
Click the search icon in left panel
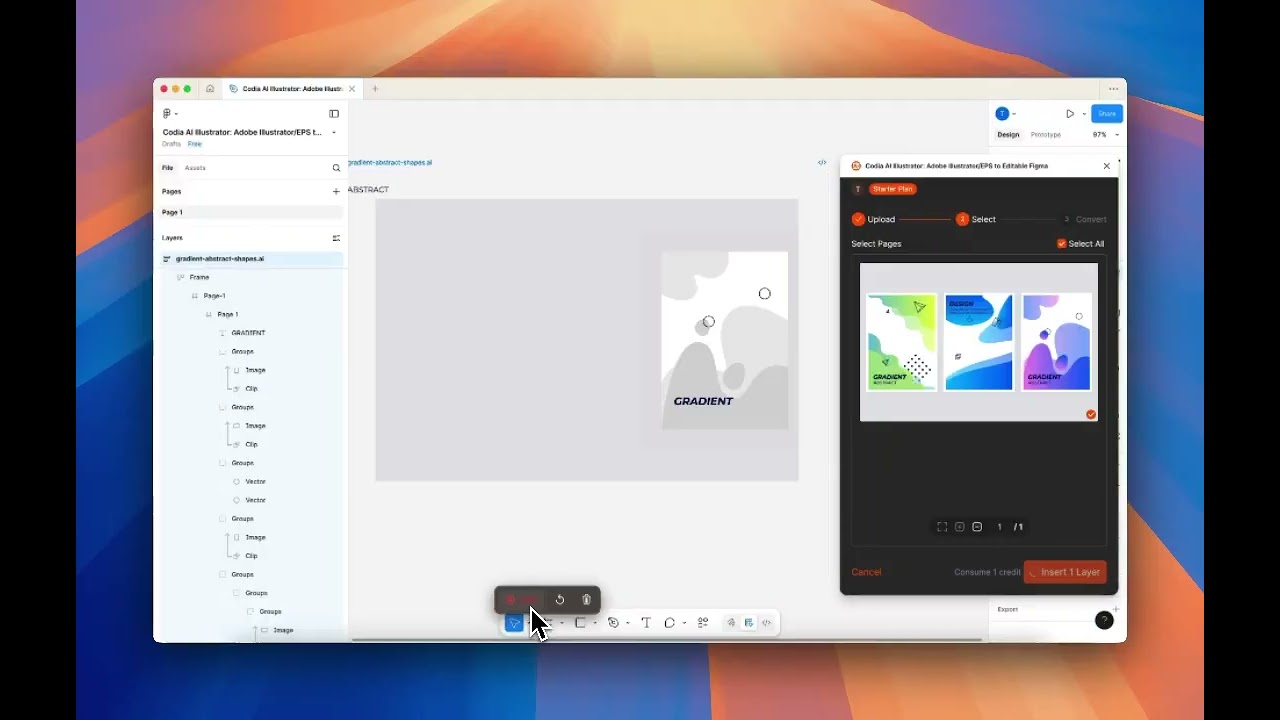pos(336,168)
